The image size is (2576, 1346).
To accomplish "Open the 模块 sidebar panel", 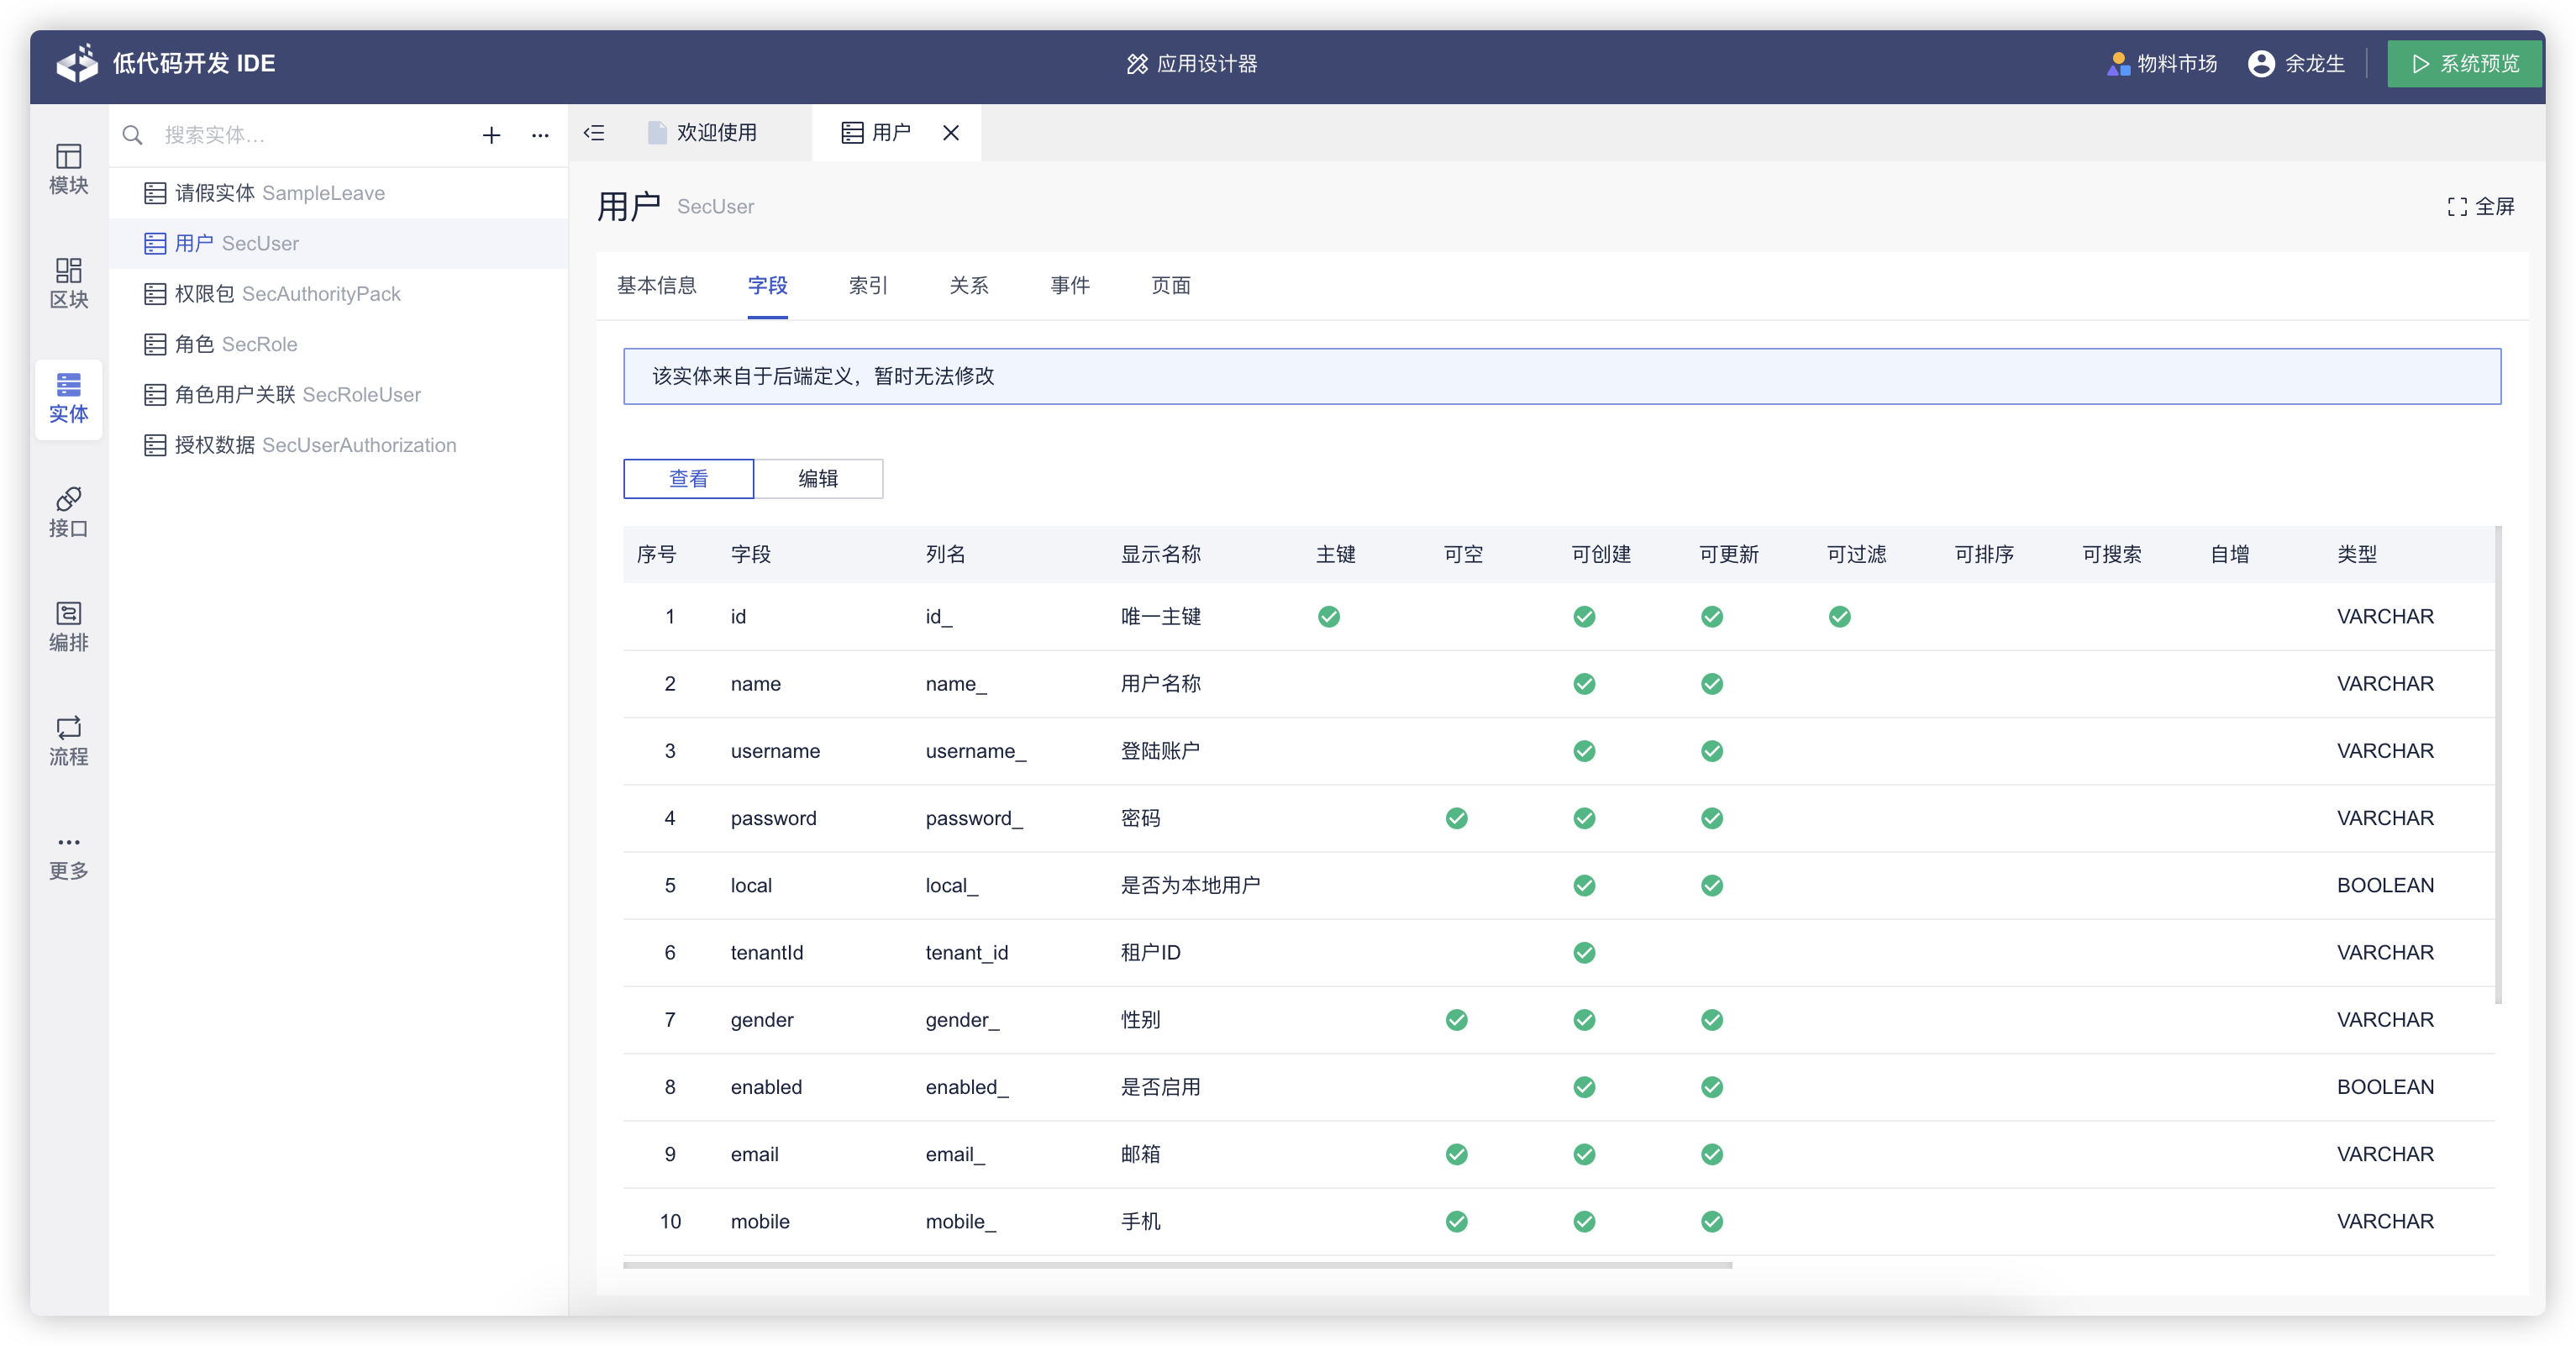I will pyautogui.click(x=68, y=169).
